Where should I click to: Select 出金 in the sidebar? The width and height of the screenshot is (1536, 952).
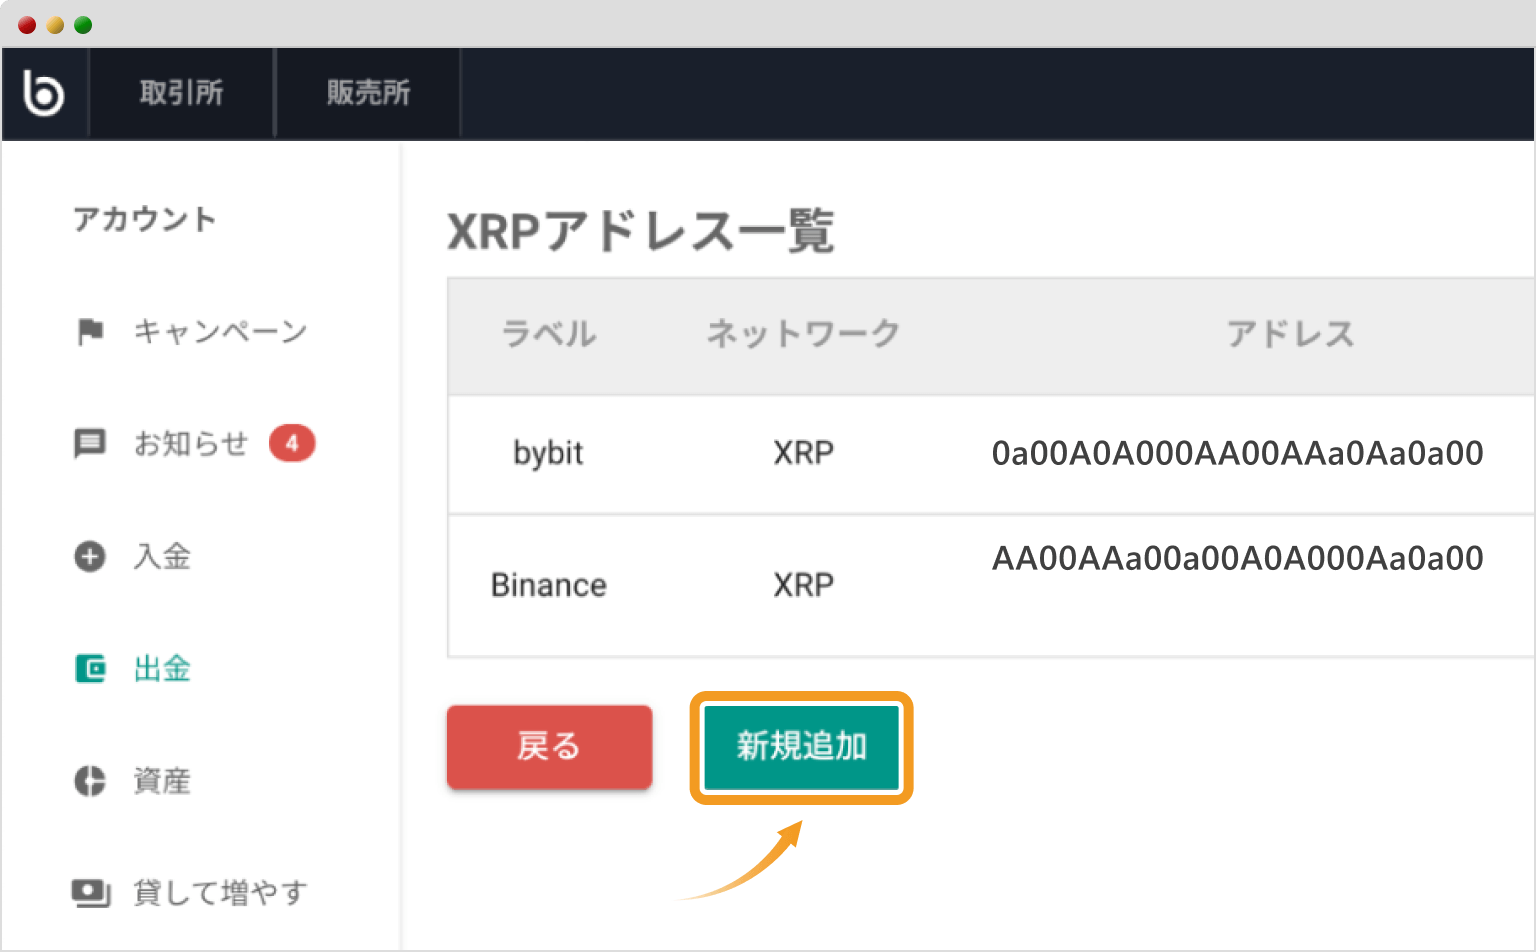point(162,668)
